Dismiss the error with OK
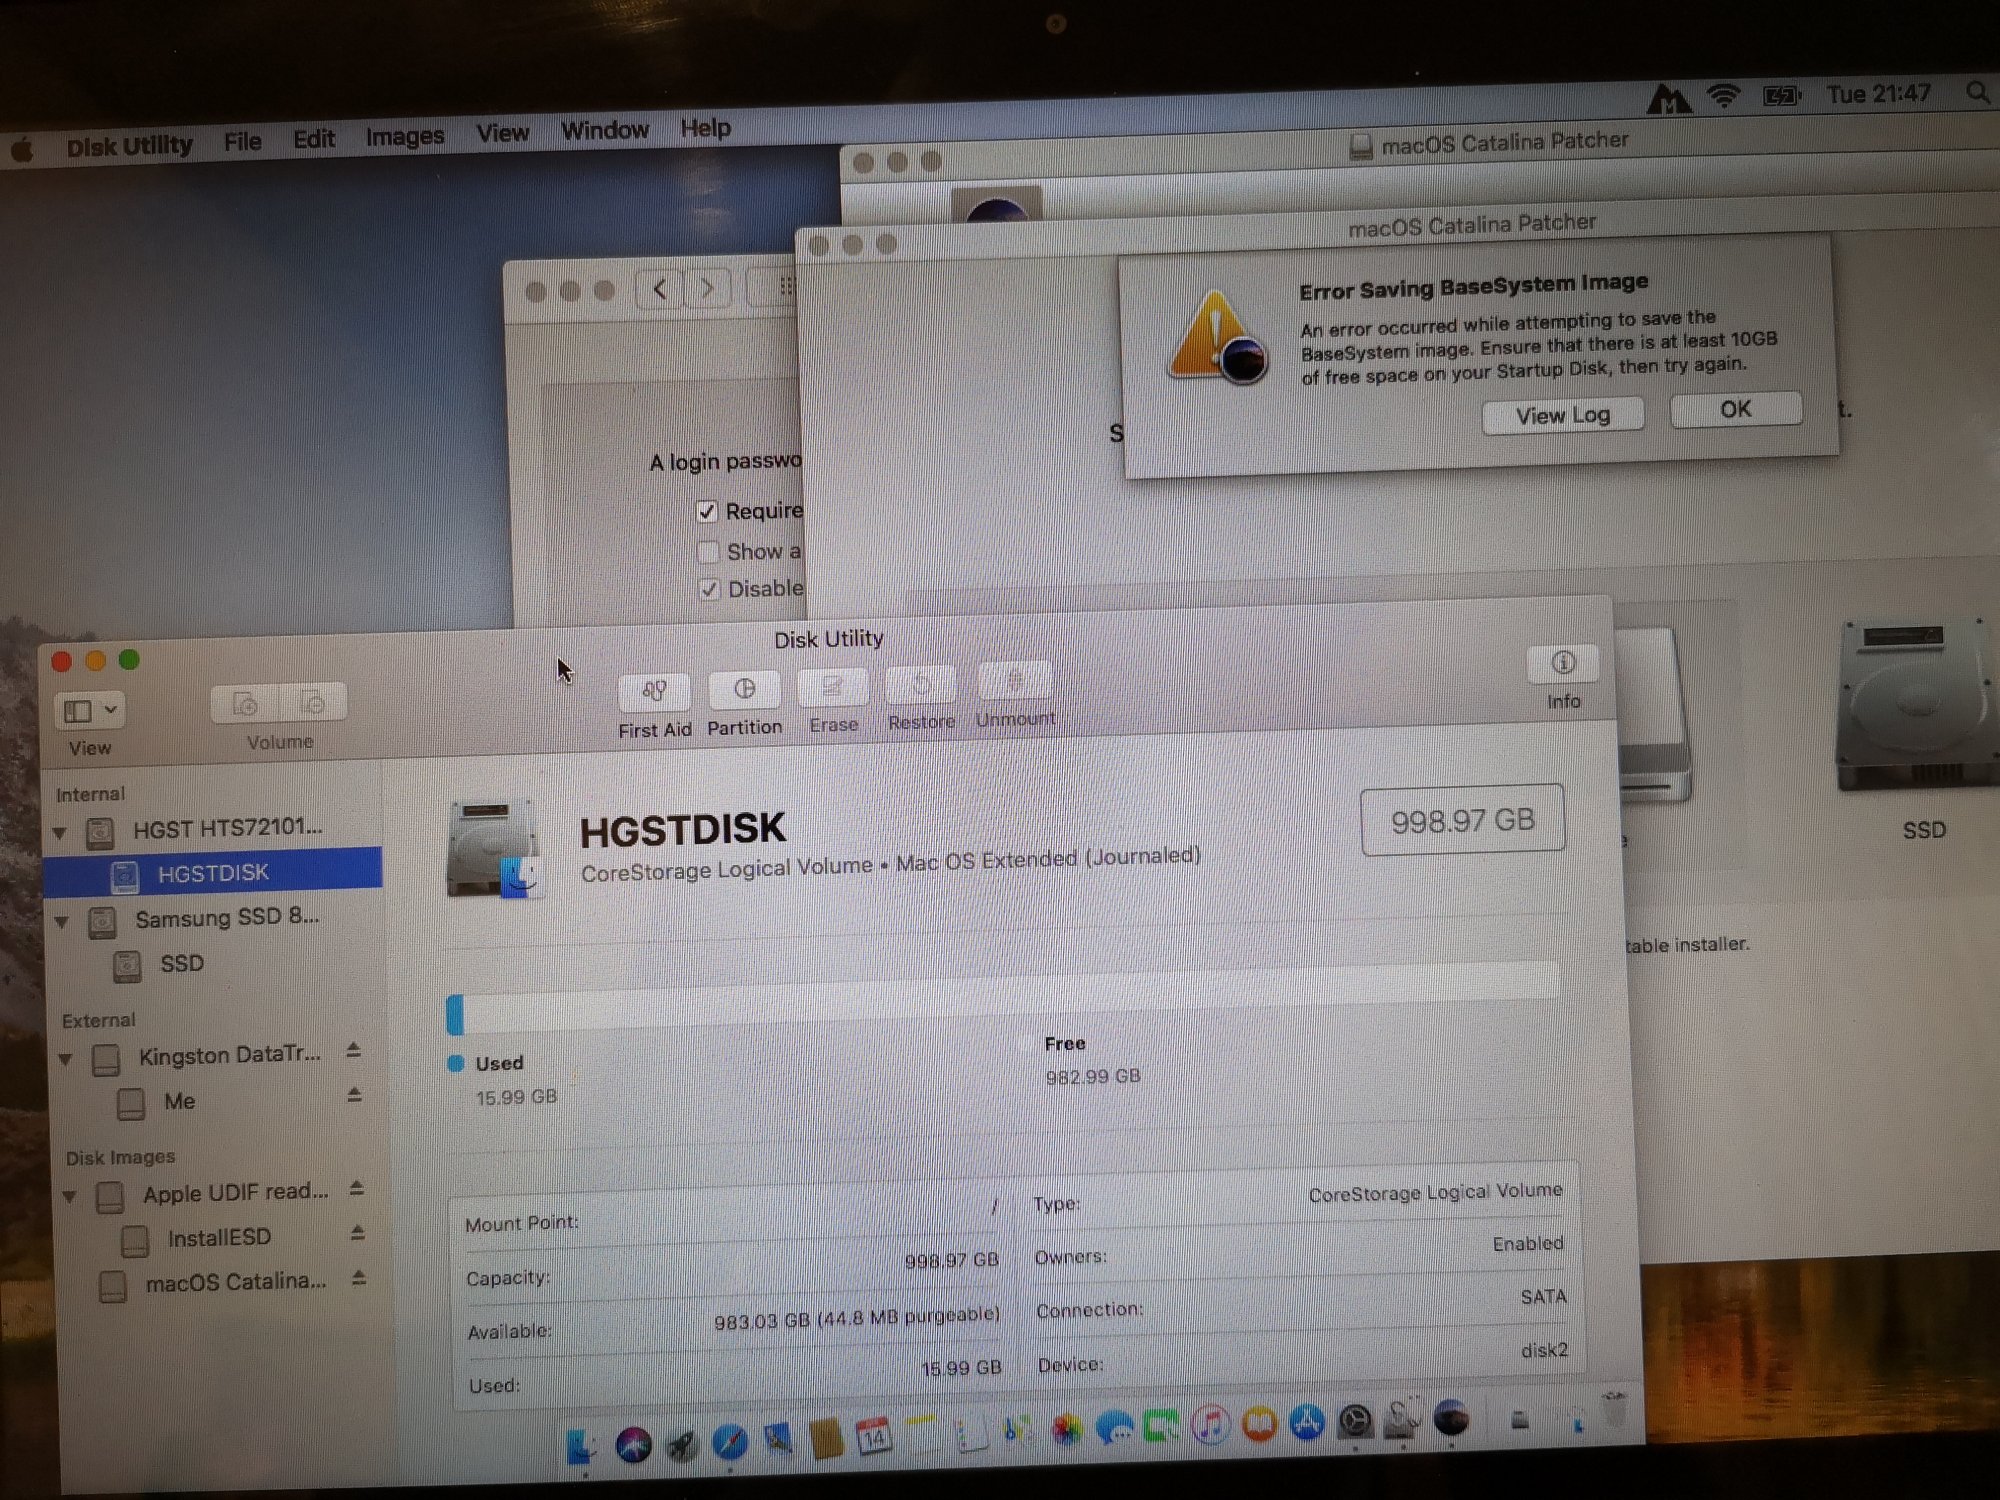 (1735, 410)
